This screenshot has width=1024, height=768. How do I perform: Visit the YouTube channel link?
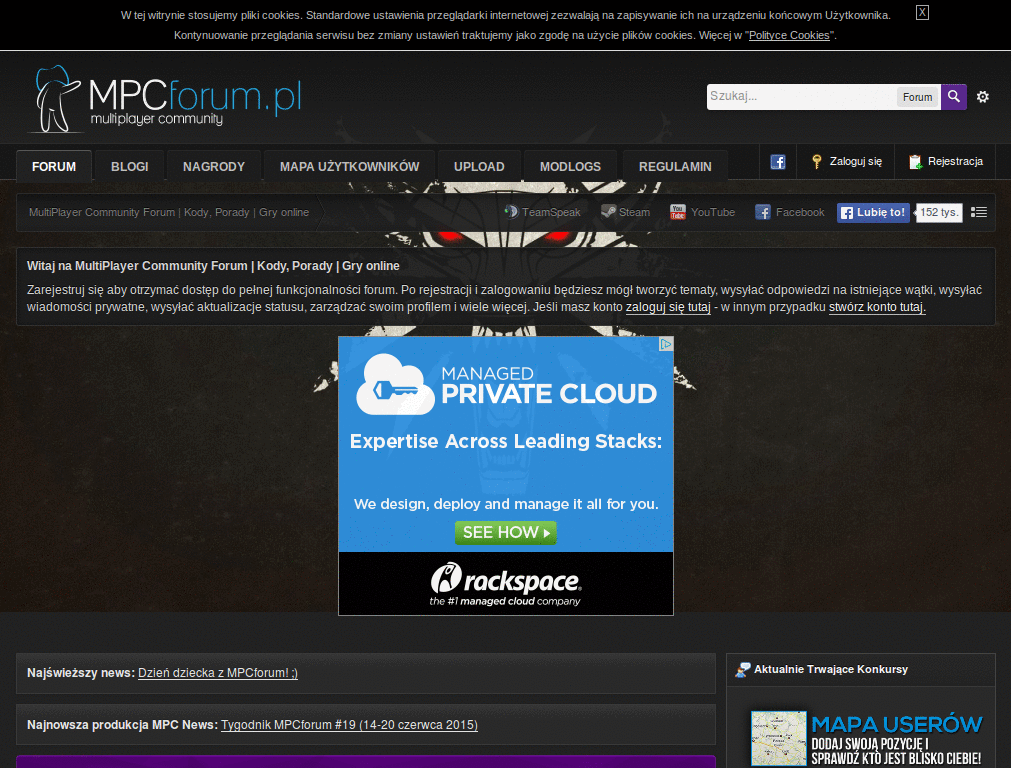coord(702,212)
